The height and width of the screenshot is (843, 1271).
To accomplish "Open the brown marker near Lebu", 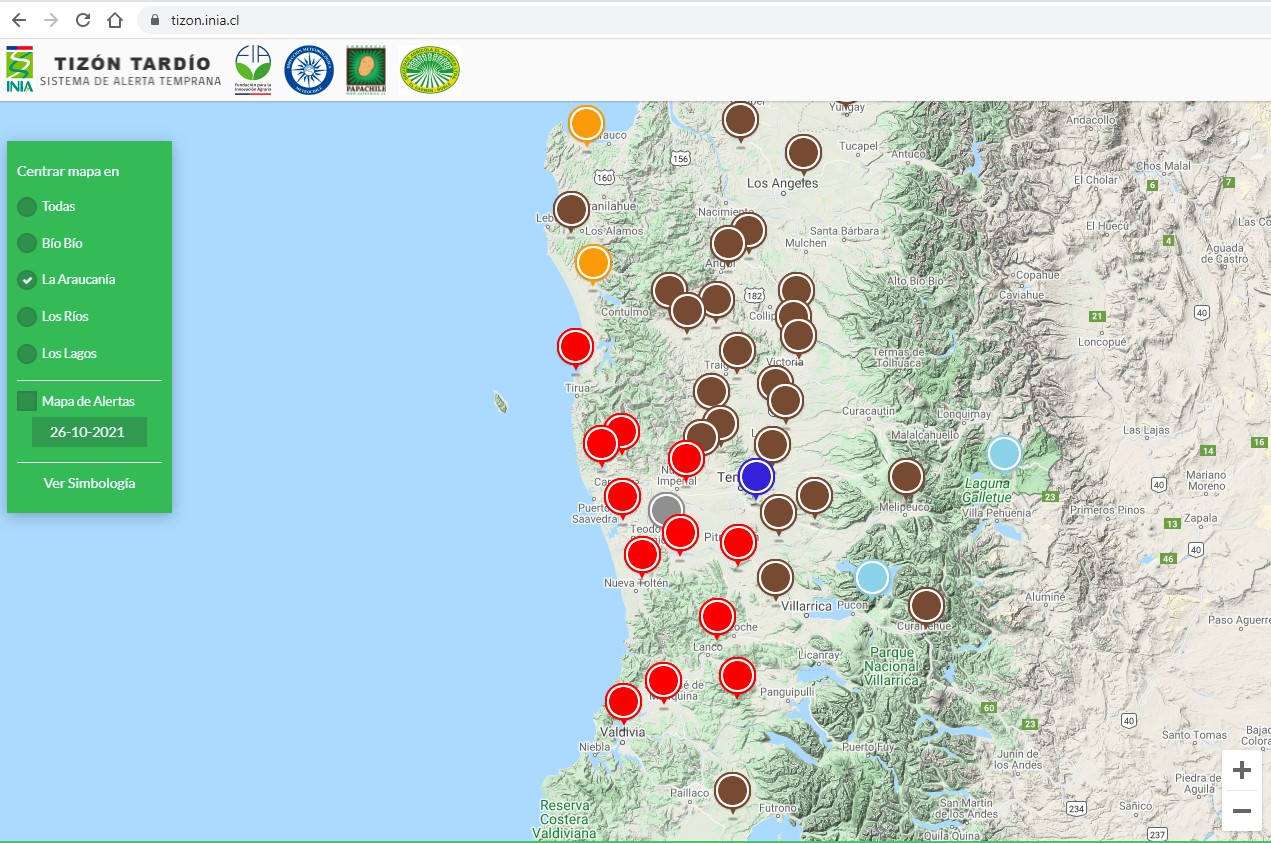I will click(x=571, y=210).
